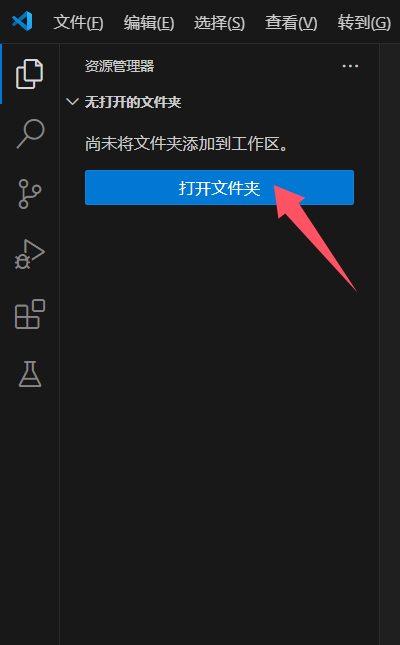400x645 pixels.
Task: Click the blue 打开文件夹 button
Action: [x=219, y=188]
